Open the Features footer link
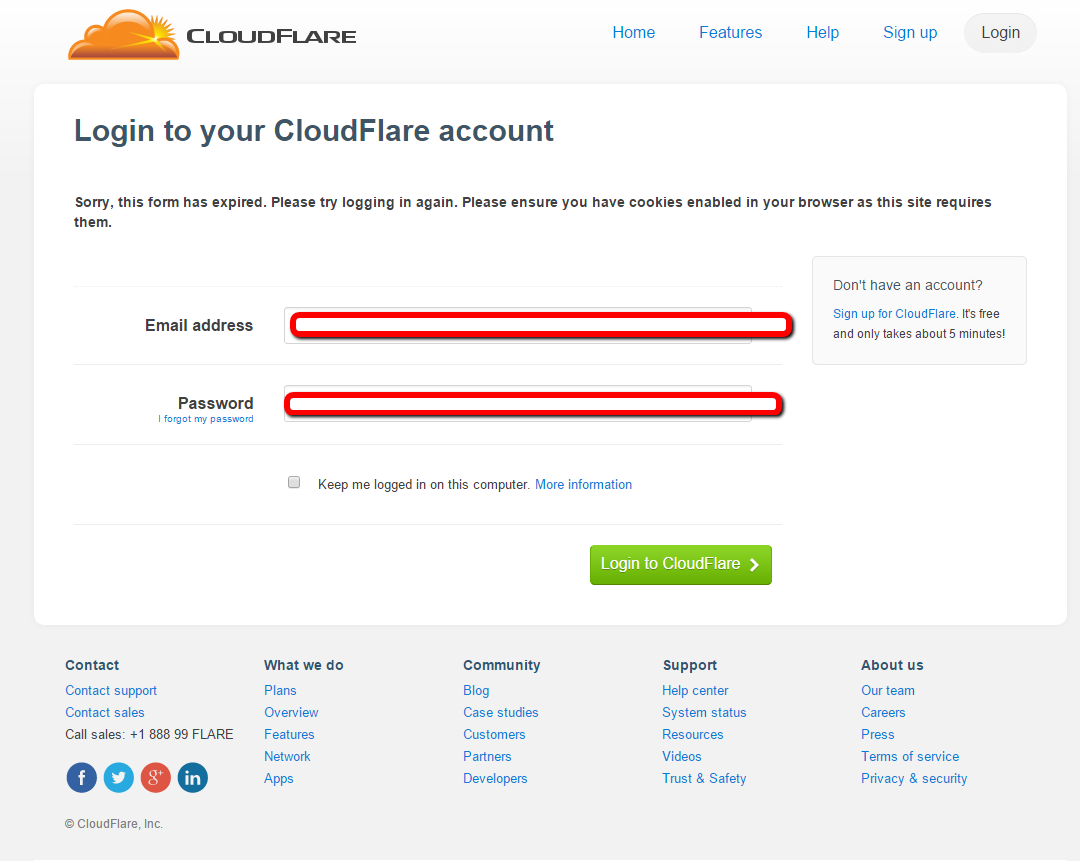Image resolution: width=1080 pixels, height=861 pixels. coord(289,734)
